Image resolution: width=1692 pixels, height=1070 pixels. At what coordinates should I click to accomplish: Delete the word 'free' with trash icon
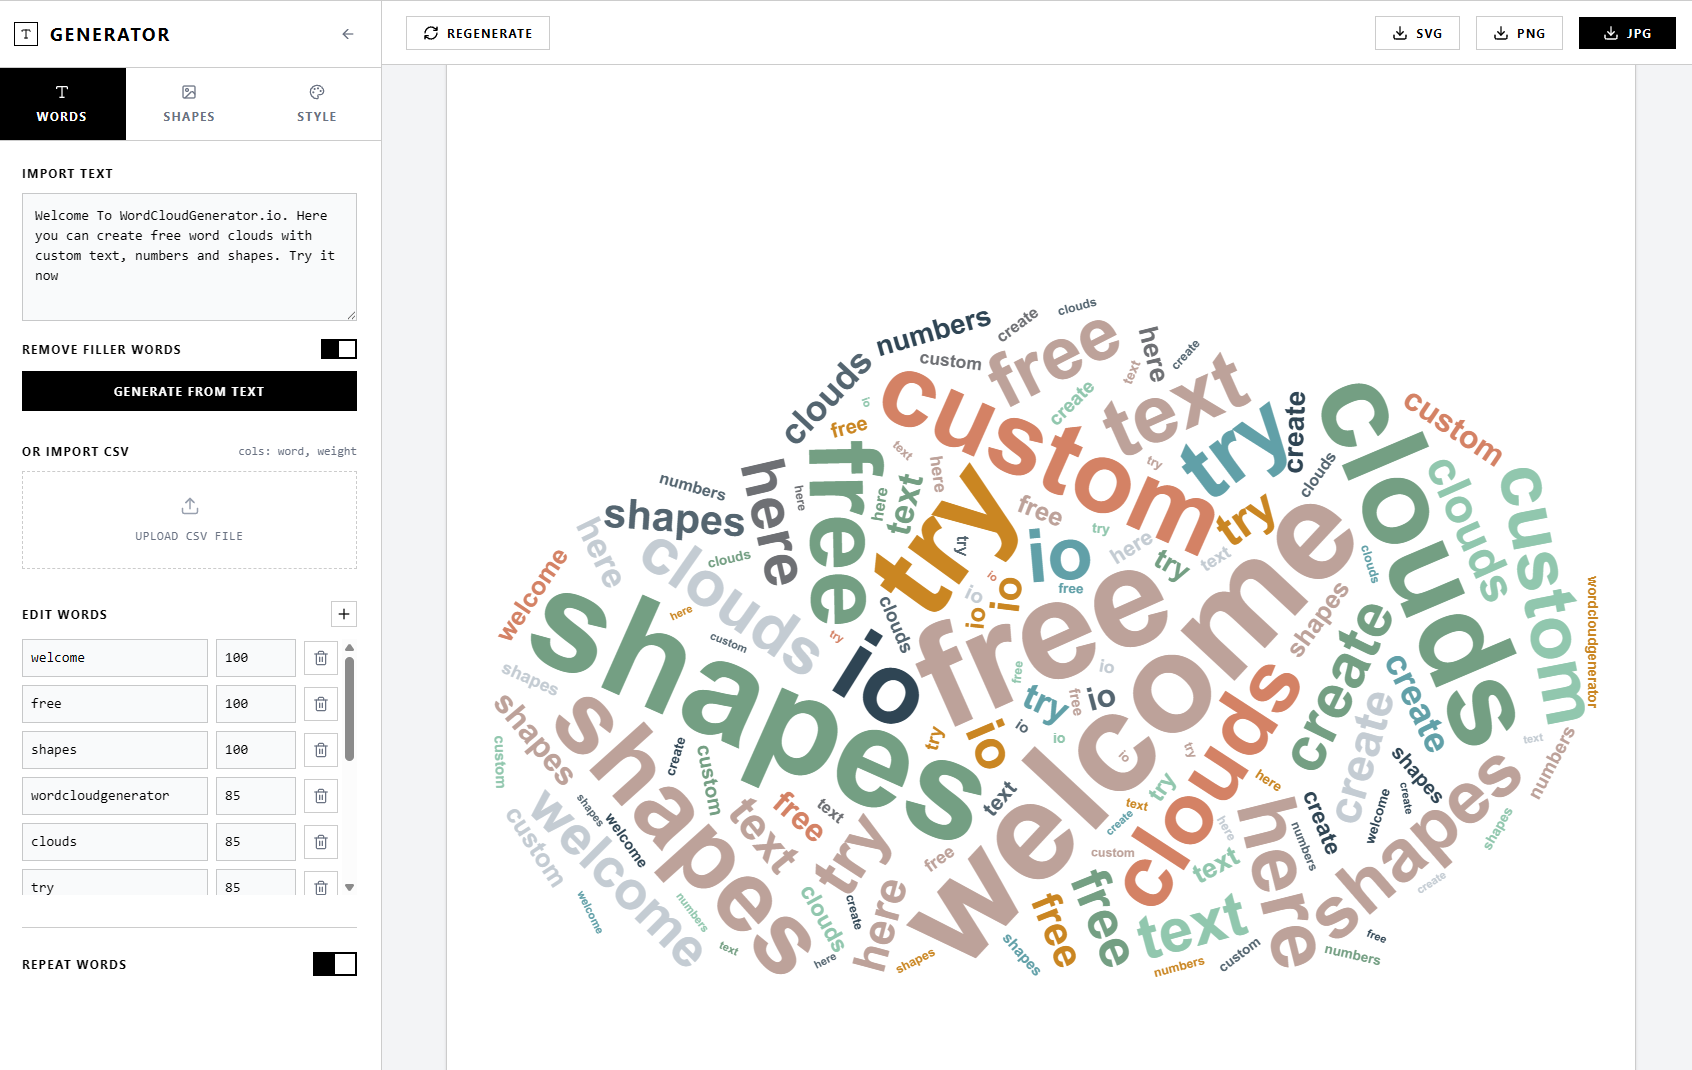pos(320,704)
